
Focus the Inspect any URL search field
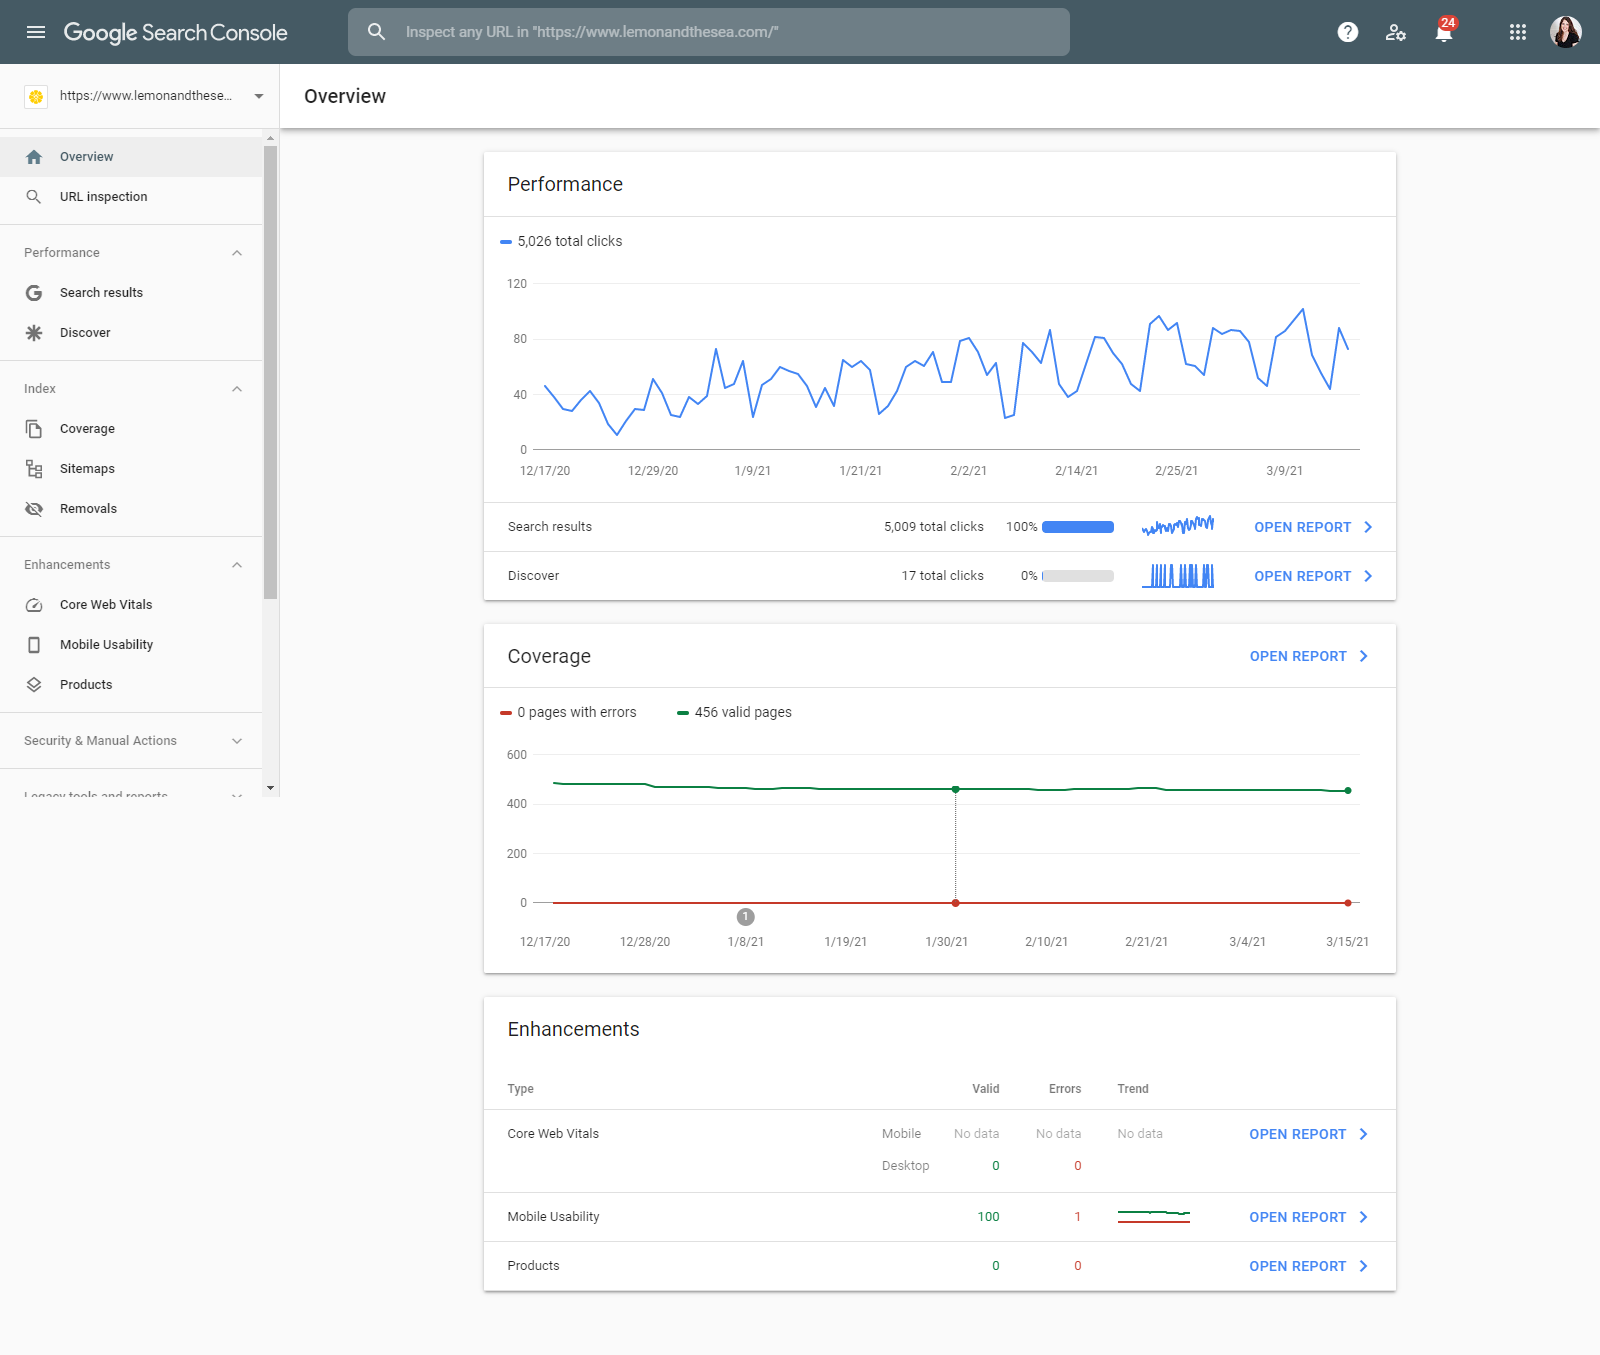pyautogui.click(x=709, y=32)
